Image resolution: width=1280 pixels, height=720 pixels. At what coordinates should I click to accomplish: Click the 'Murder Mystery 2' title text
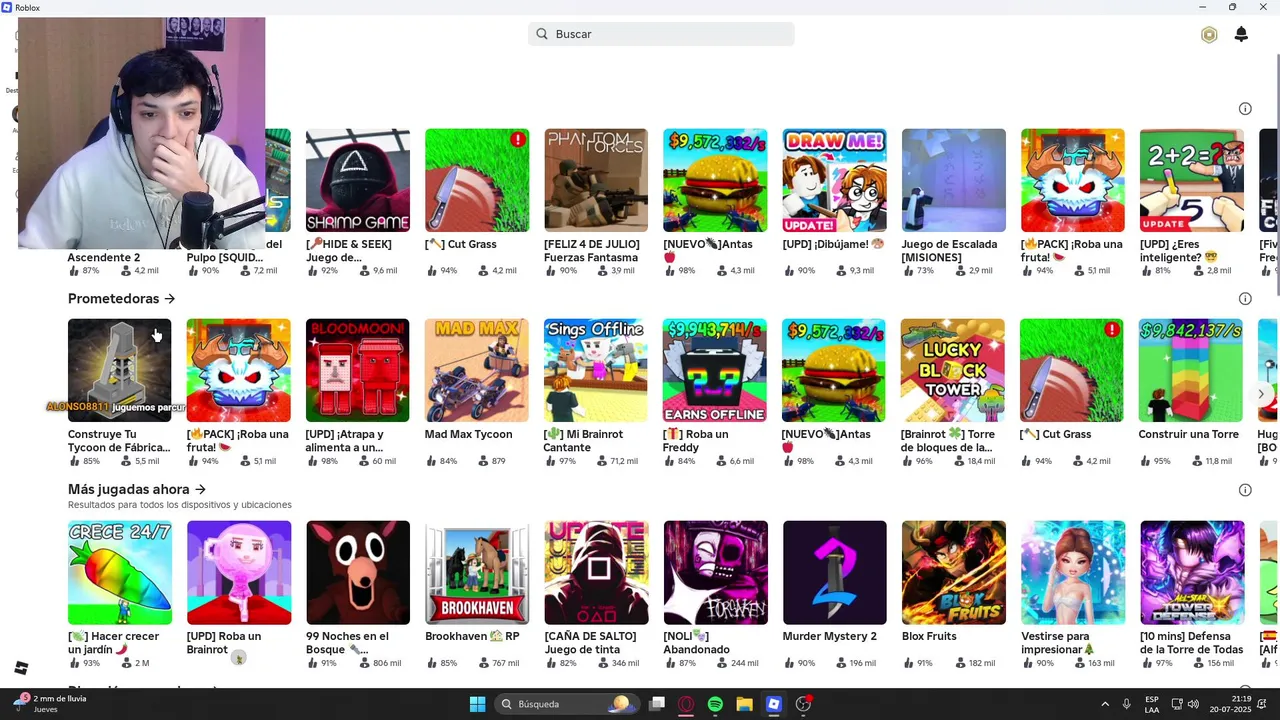pos(830,637)
